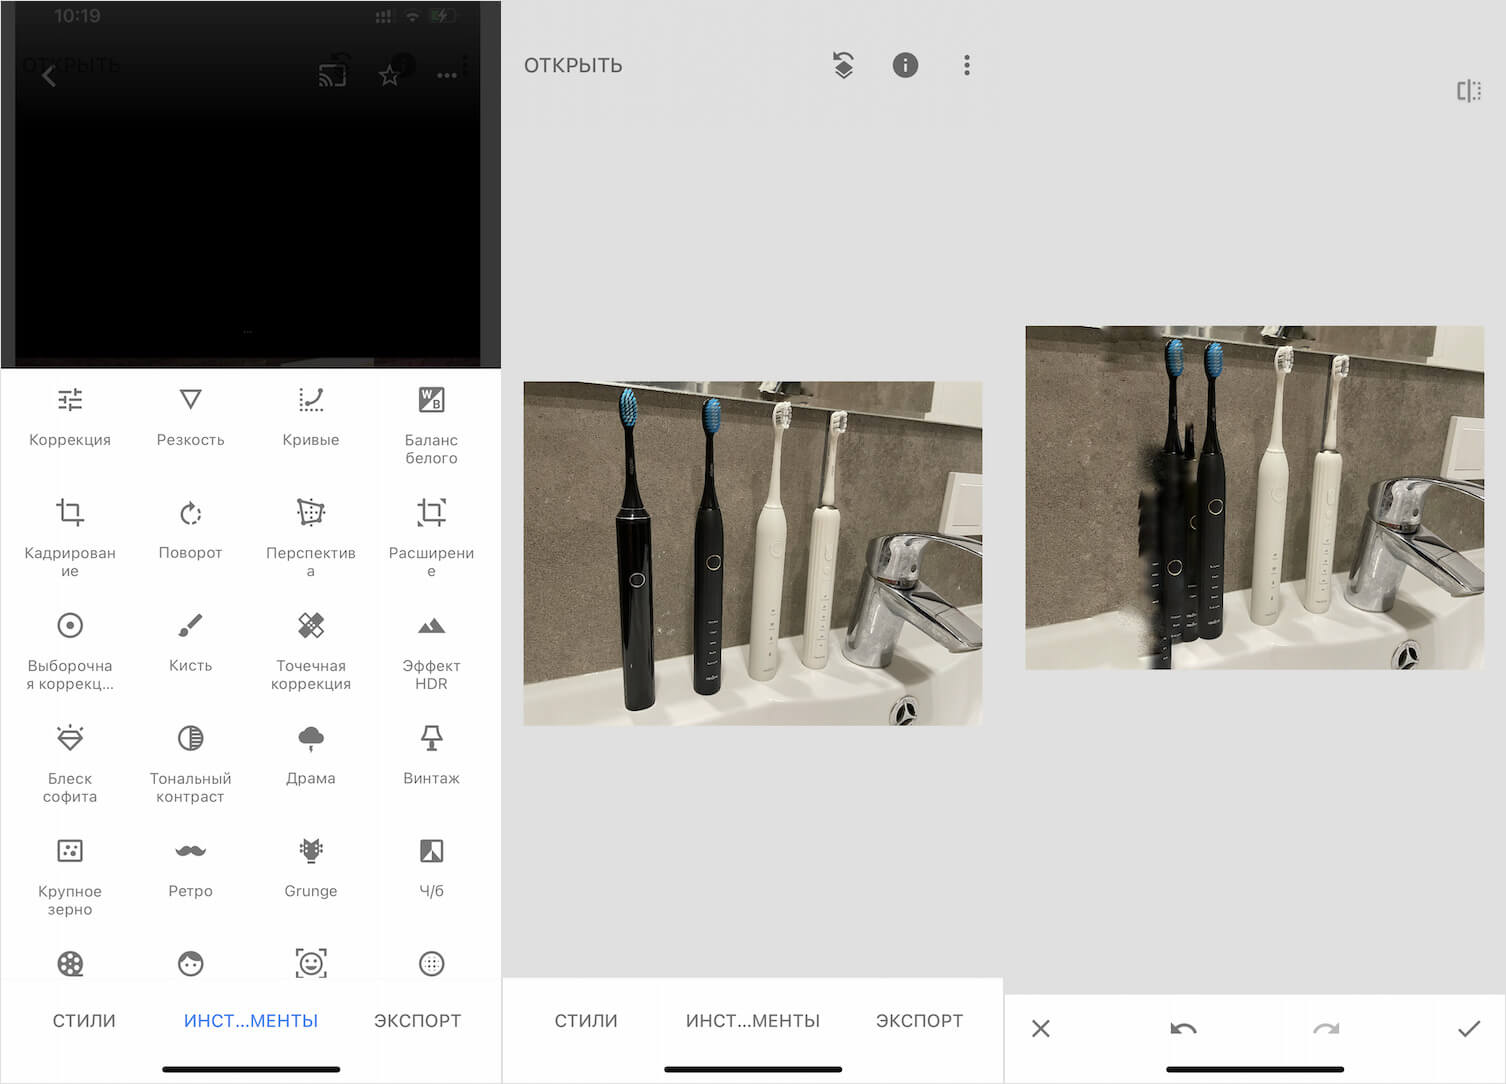Undo the last healing stroke
The width and height of the screenshot is (1506, 1084).
coord(1183,1029)
